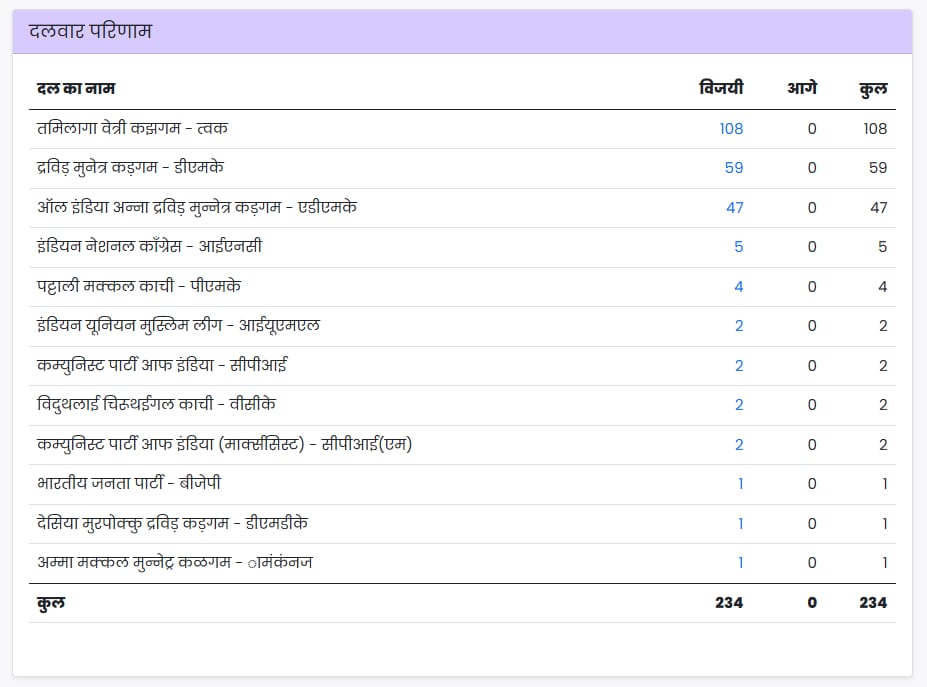Click the कुल column header
The image size is (927, 687).
tap(873, 89)
